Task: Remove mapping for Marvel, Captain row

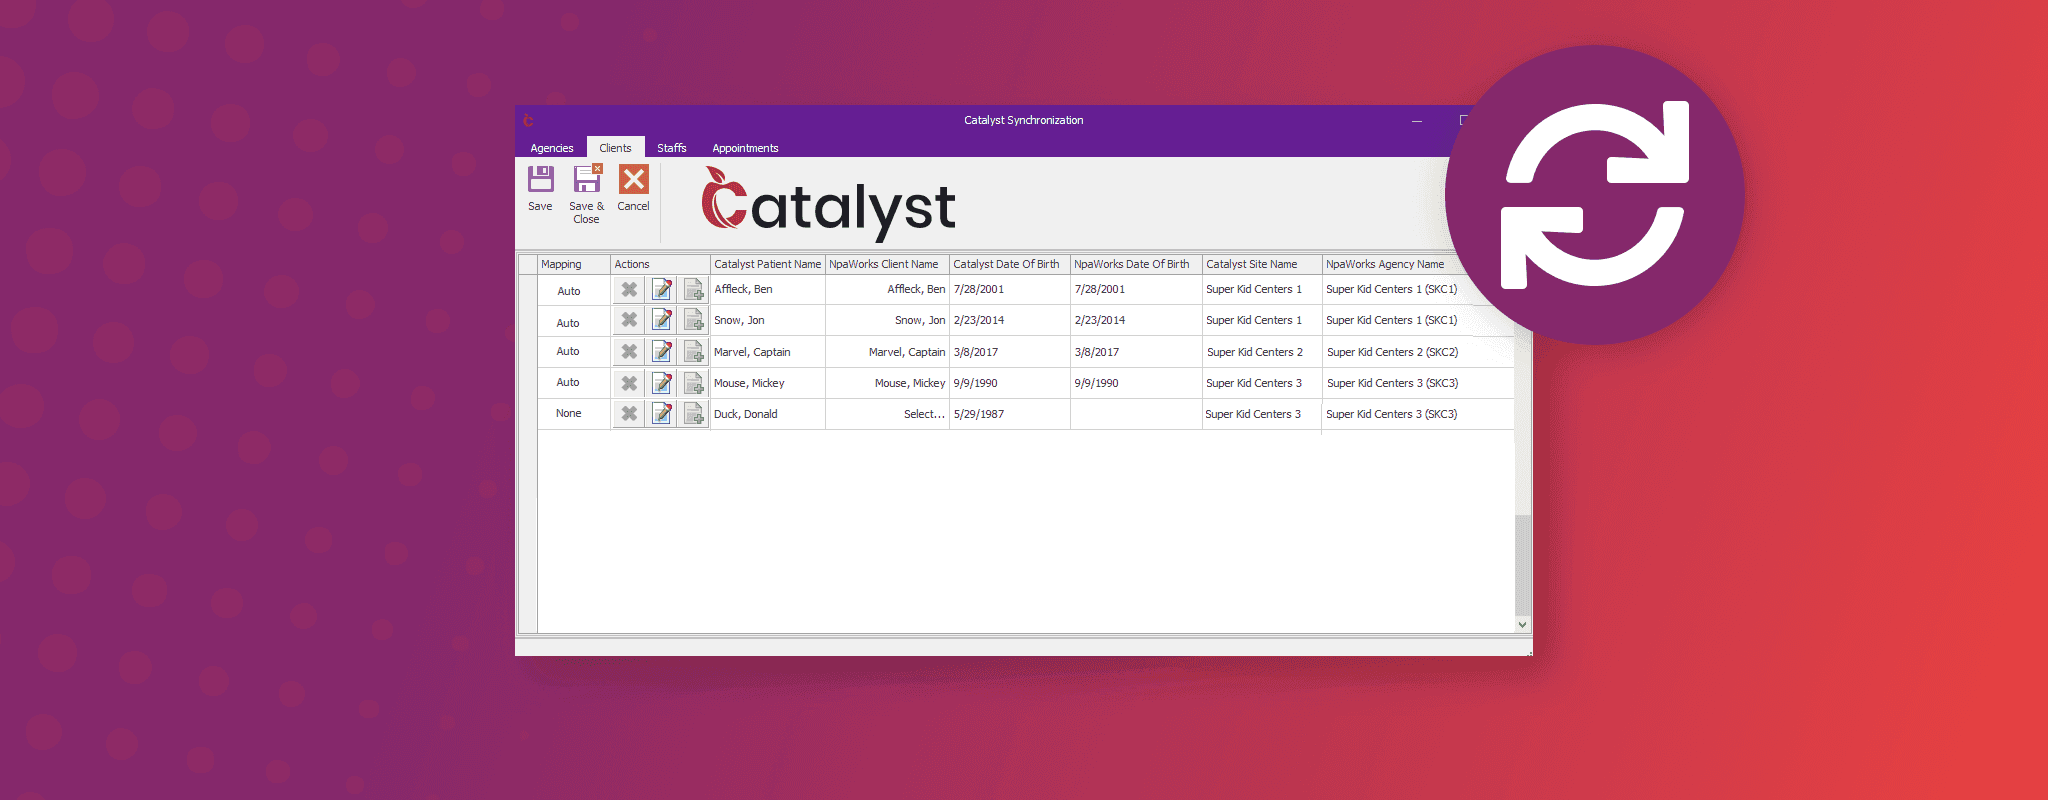Action: [629, 352]
